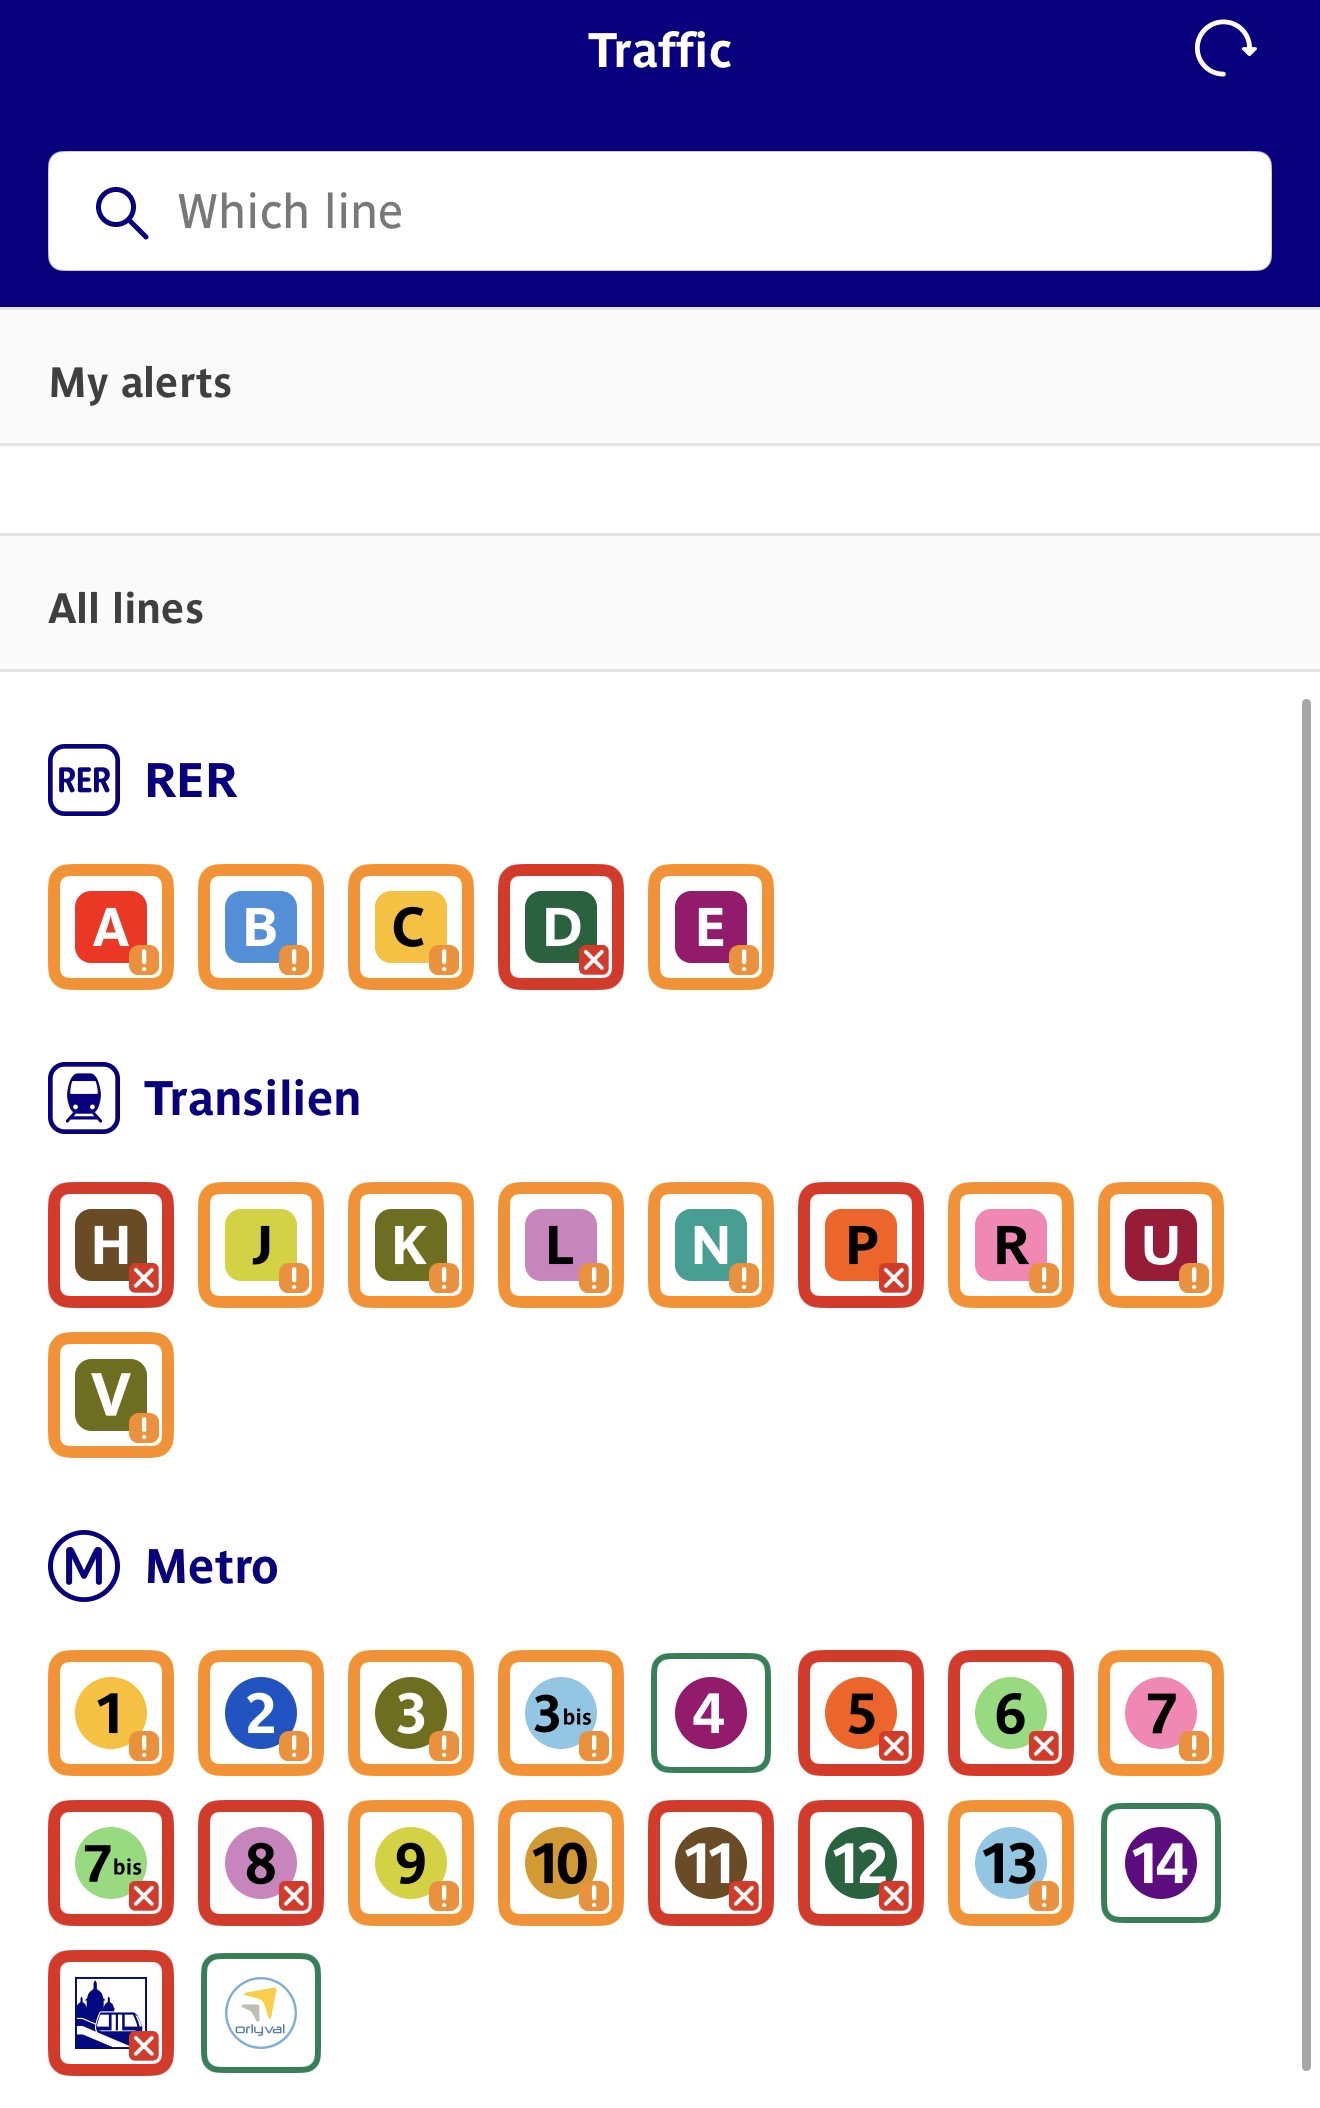1320x2108 pixels.
Task: Open Transilien H line status
Action: click(x=111, y=1245)
